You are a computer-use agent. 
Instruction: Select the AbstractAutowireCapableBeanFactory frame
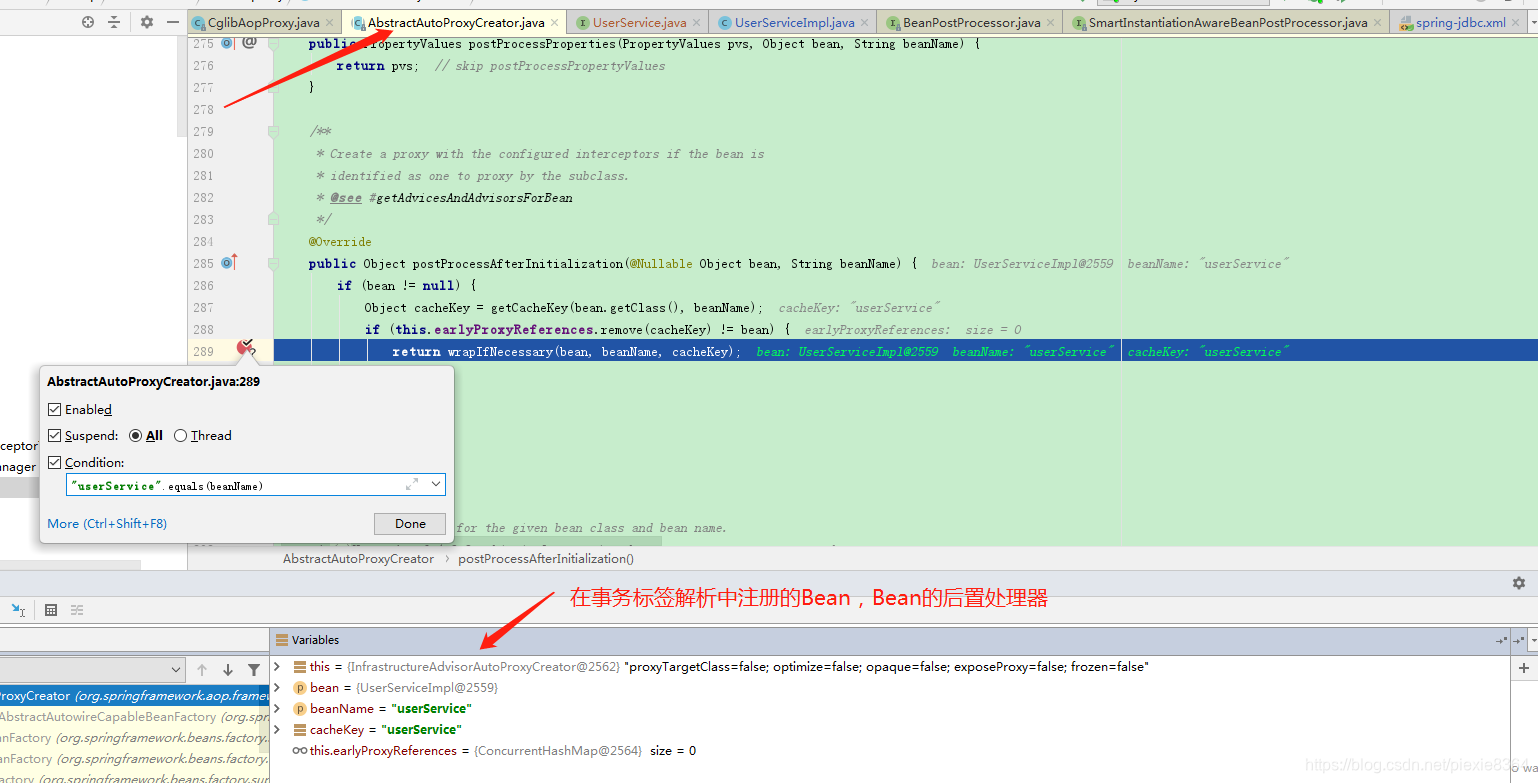(135, 717)
